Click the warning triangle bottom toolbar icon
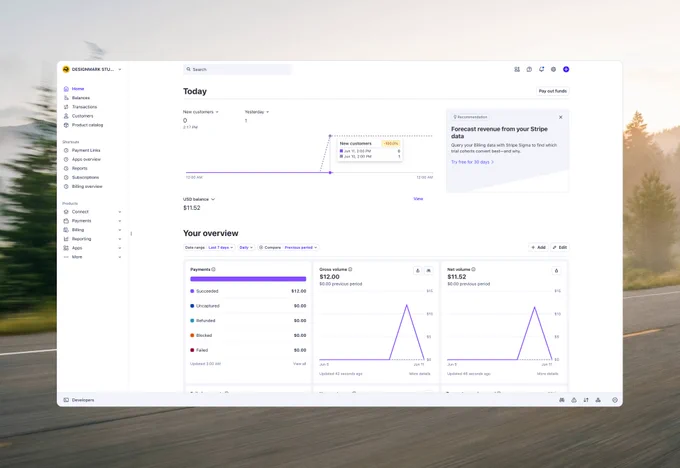This screenshot has width=680, height=468. coord(574,400)
